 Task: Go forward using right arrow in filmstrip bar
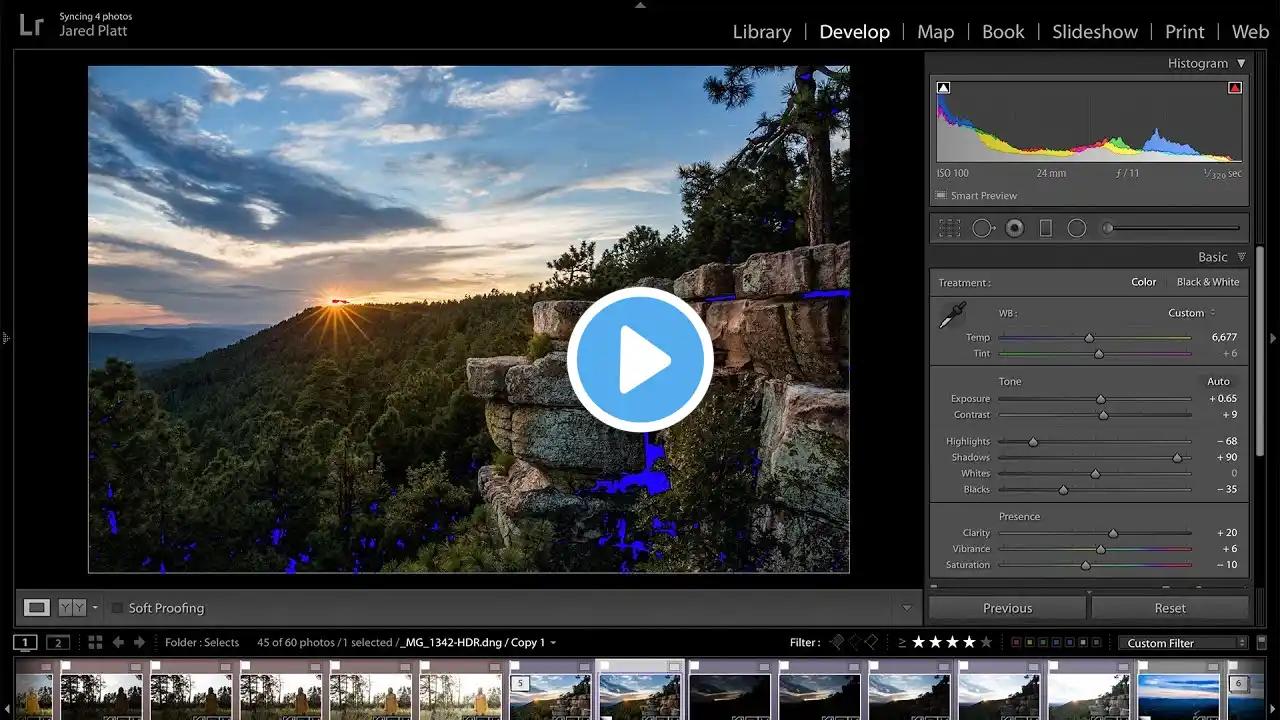140,642
